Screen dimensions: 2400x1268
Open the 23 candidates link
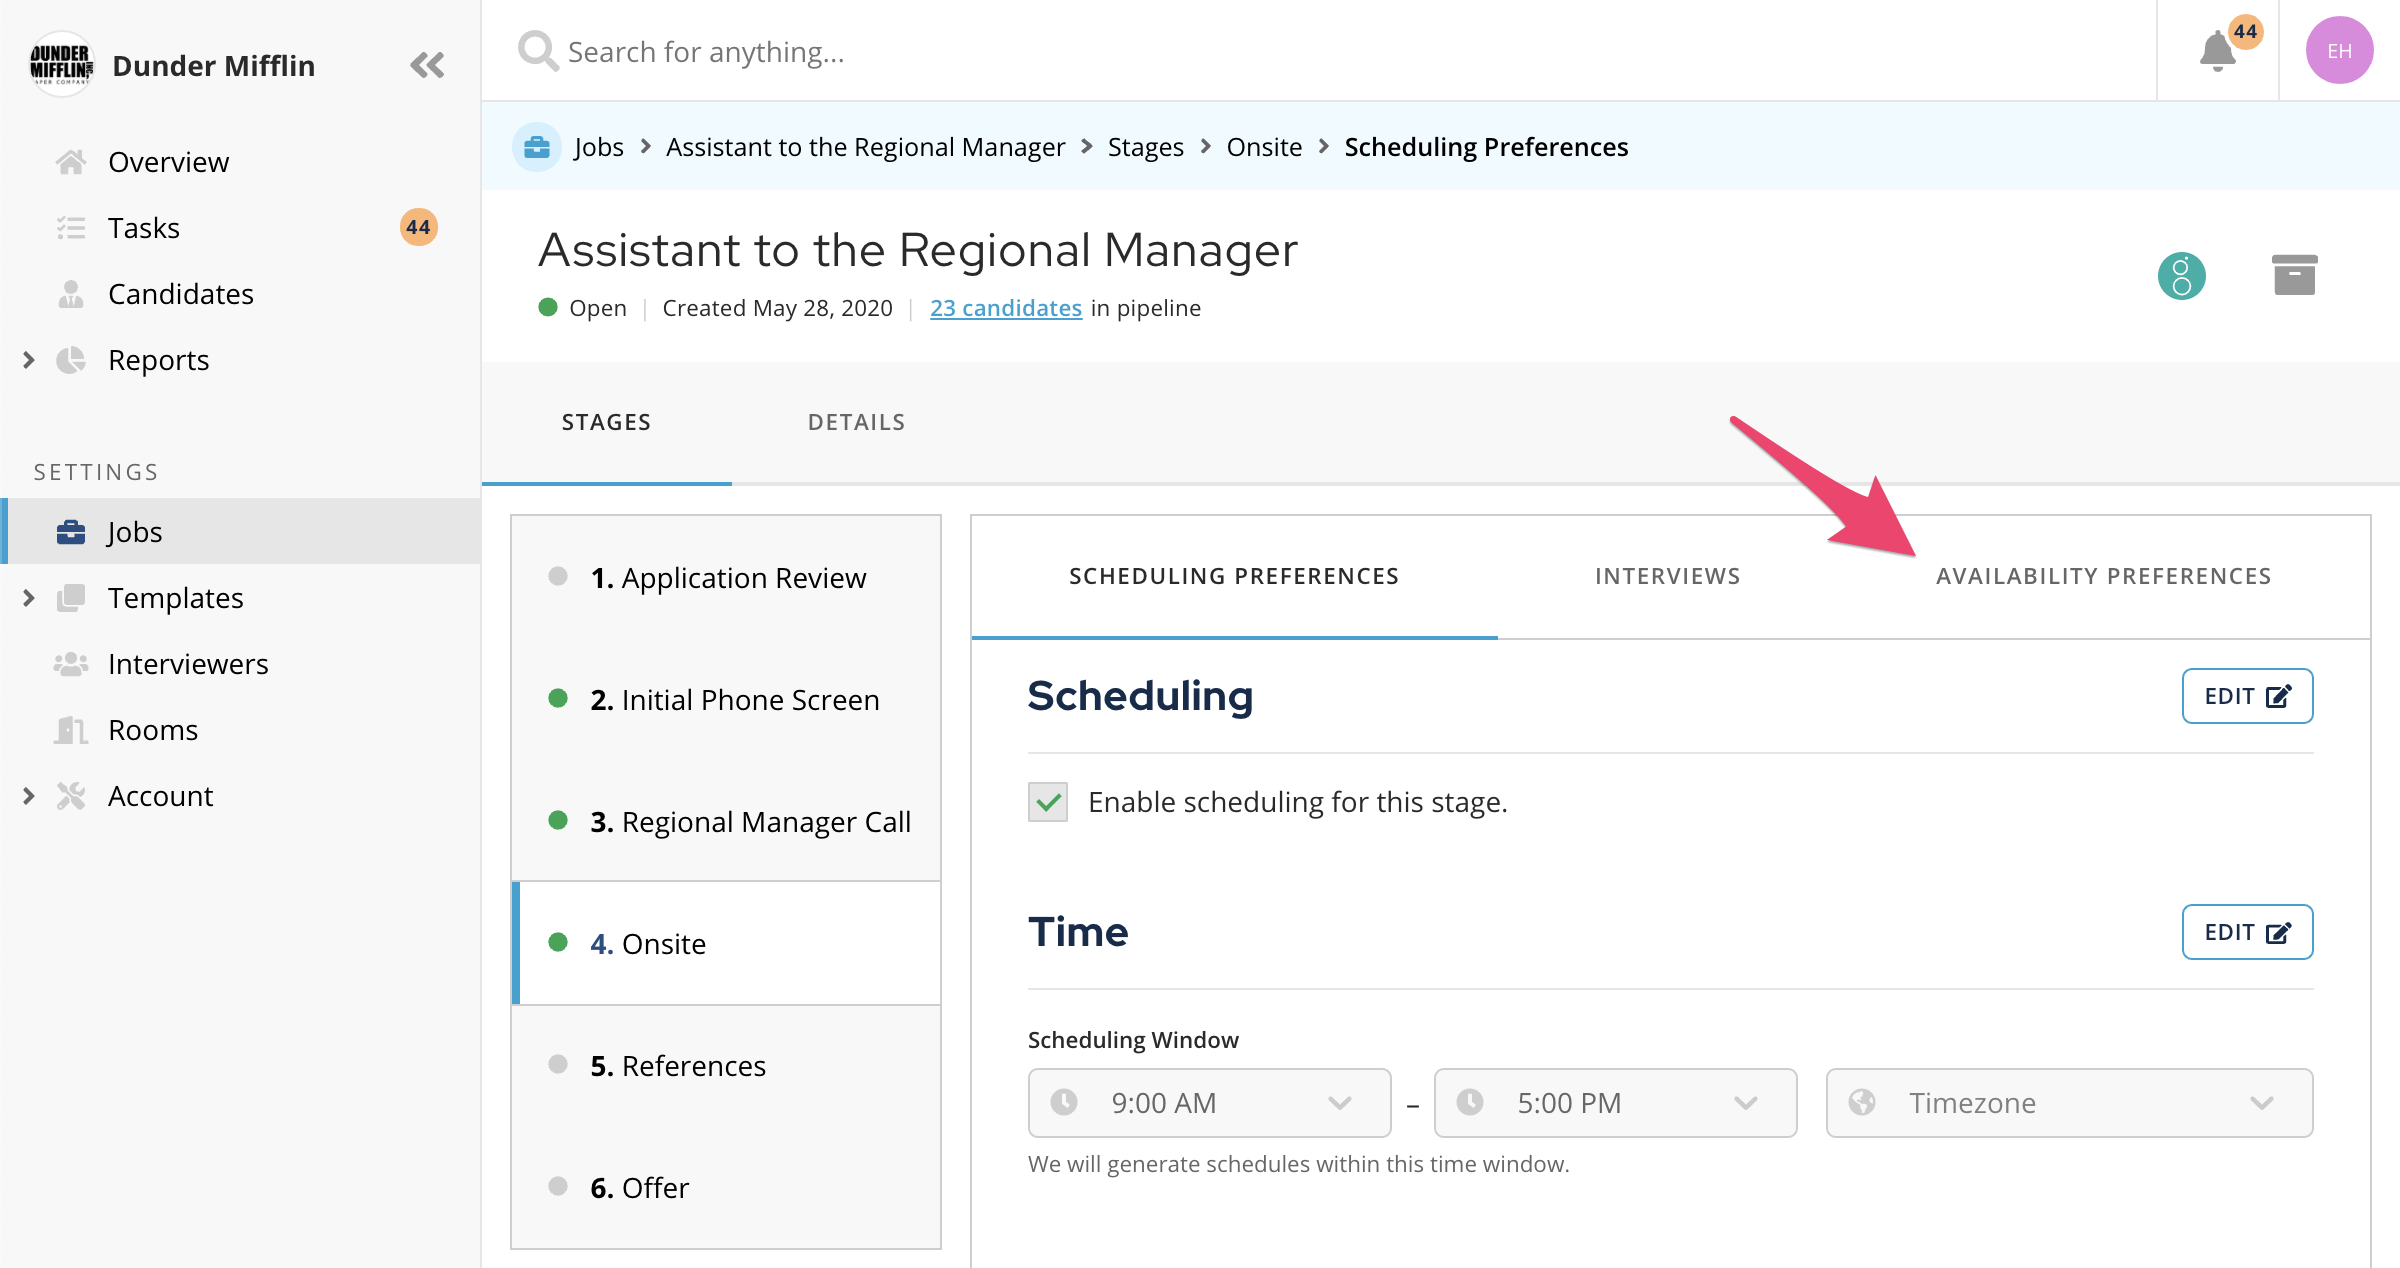(1005, 308)
